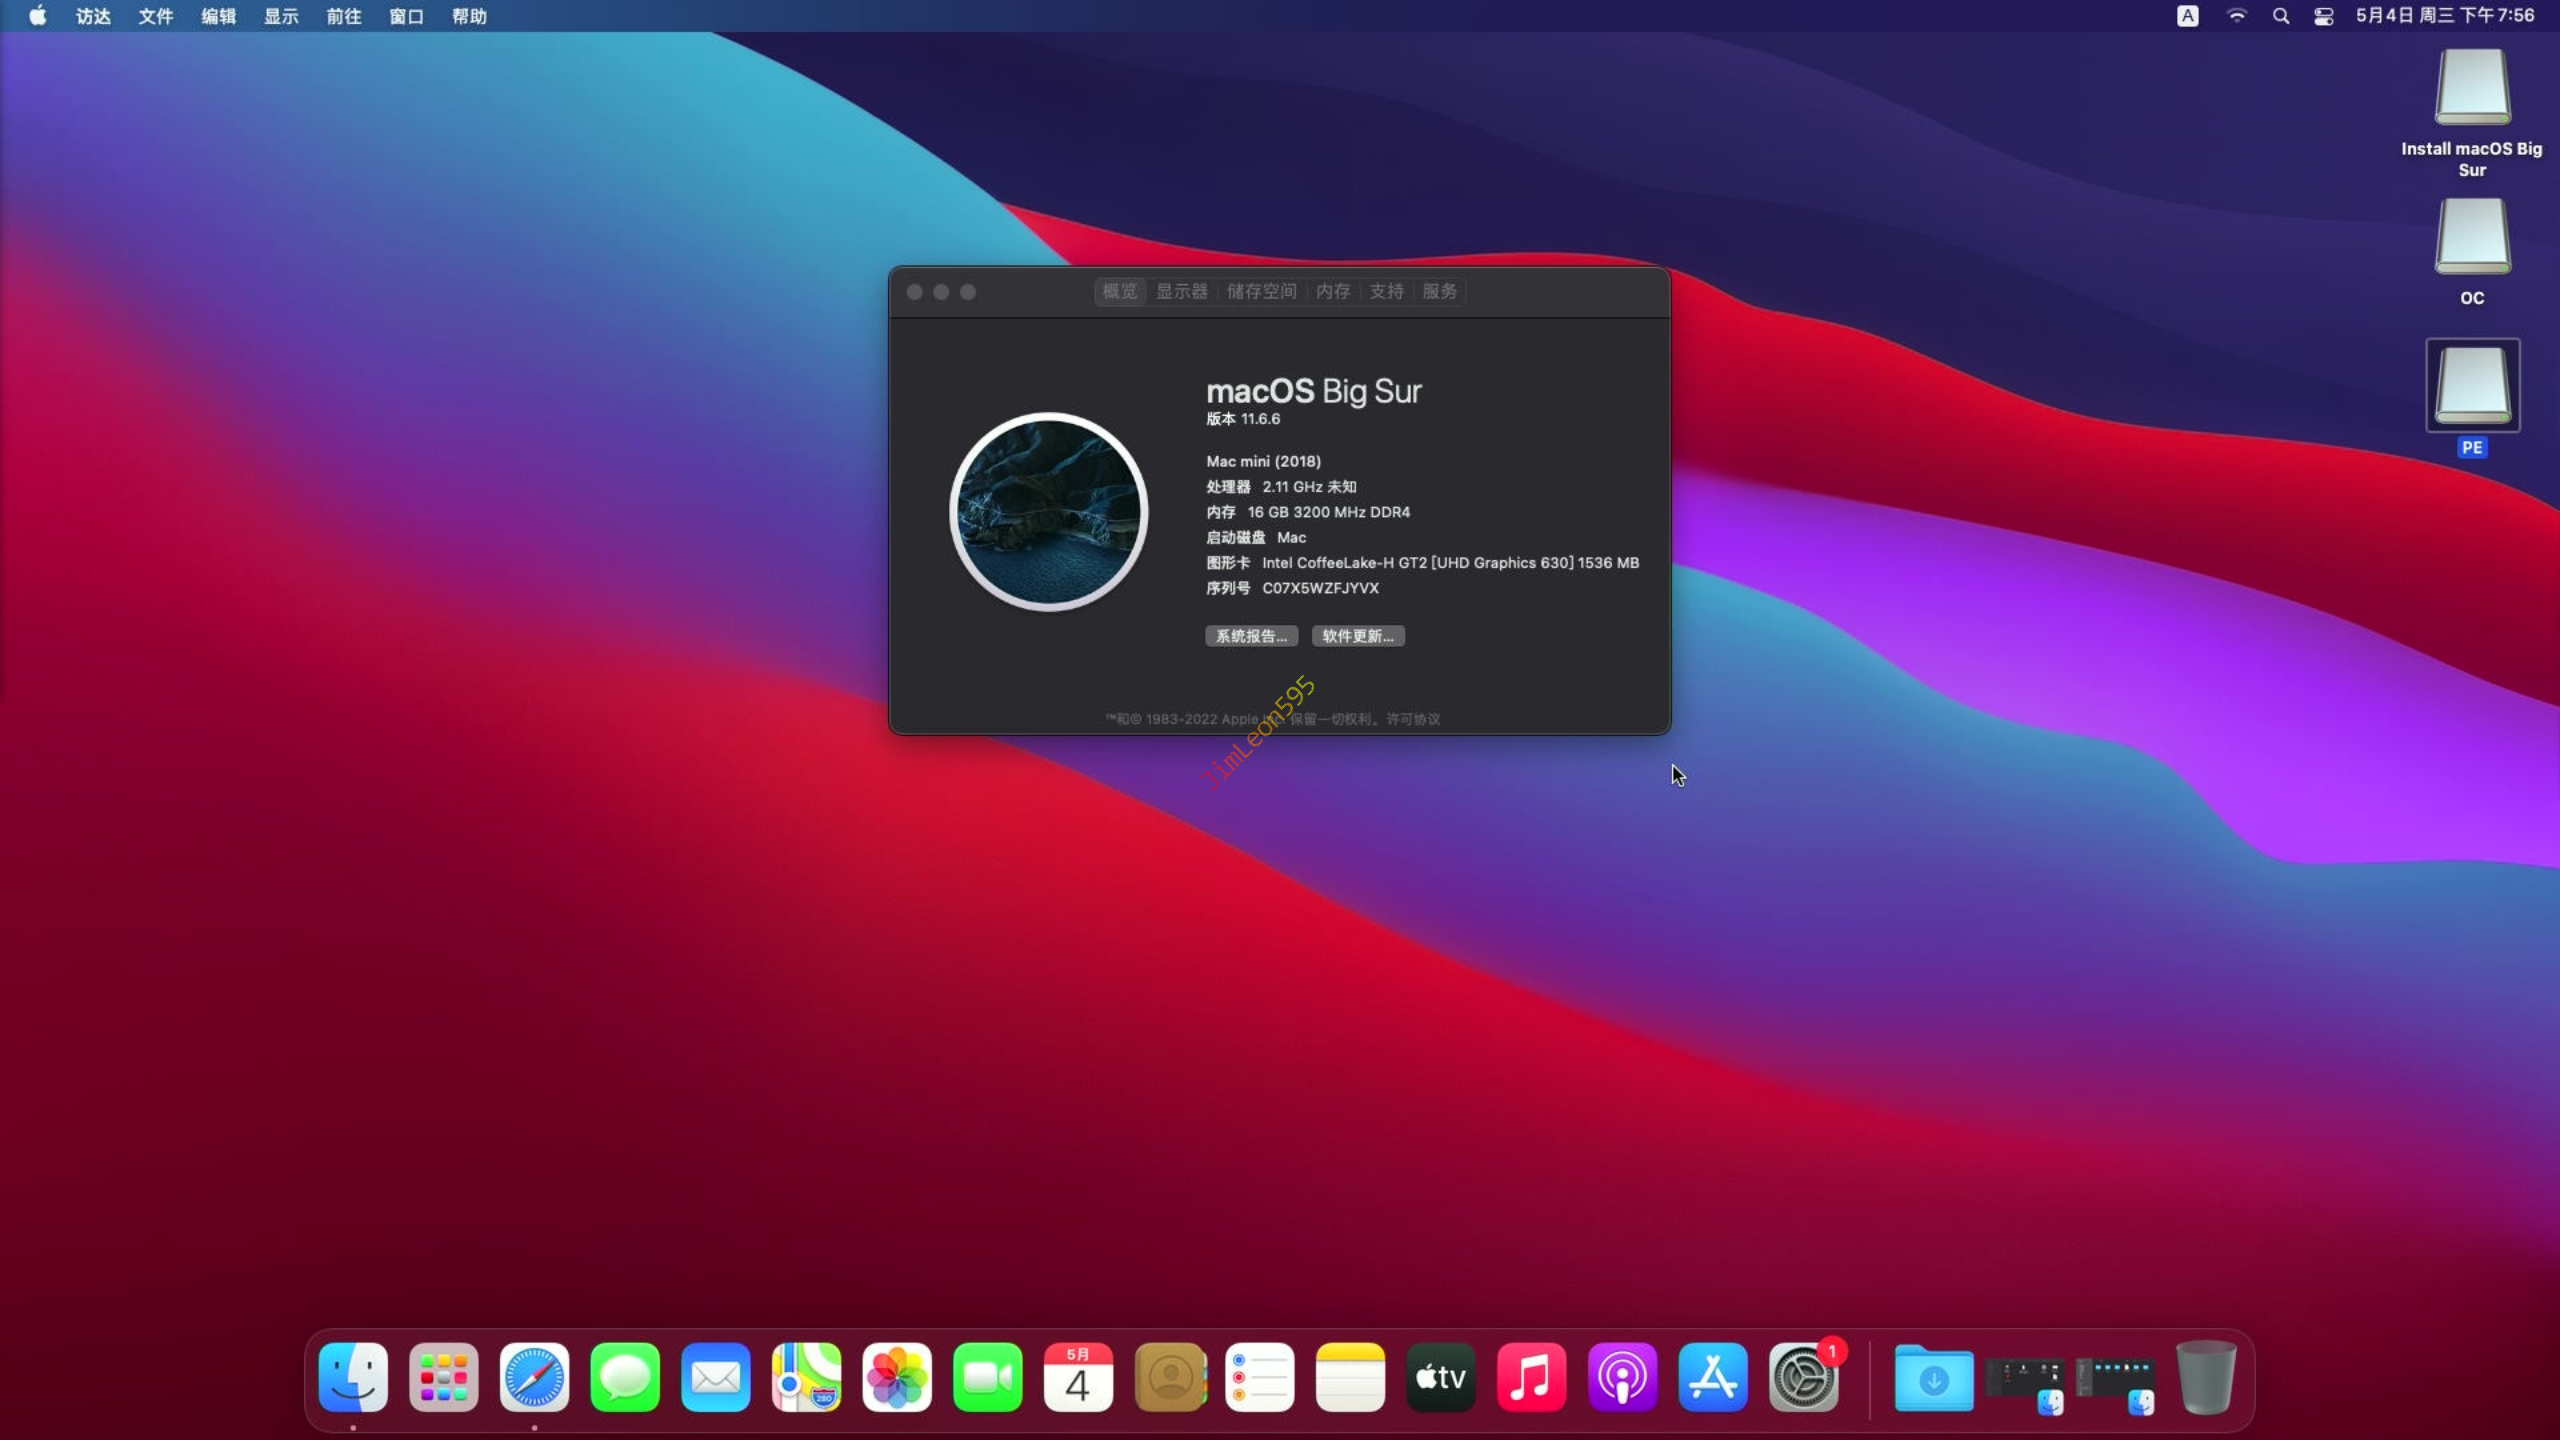The width and height of the screenshot is (2560, 1440).
Task: Click the 软件更新... button
Action: pos(1357,636)
